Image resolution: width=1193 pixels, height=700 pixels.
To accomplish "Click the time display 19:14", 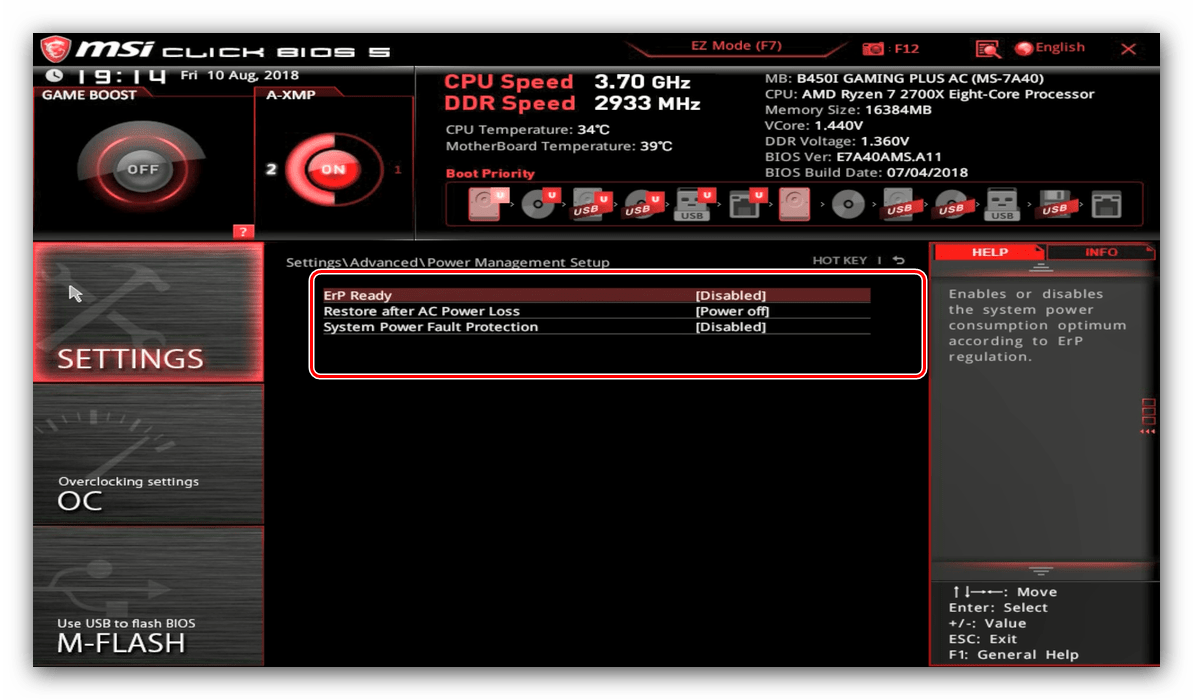I will point(121,76).
